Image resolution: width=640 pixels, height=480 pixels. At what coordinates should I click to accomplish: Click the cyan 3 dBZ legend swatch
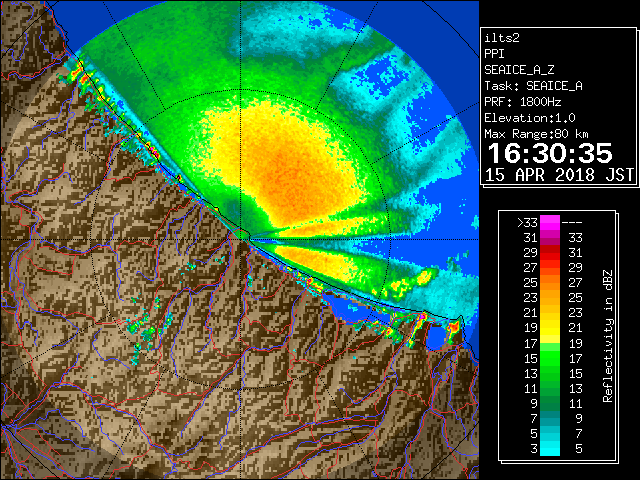[x=550, y=448]
